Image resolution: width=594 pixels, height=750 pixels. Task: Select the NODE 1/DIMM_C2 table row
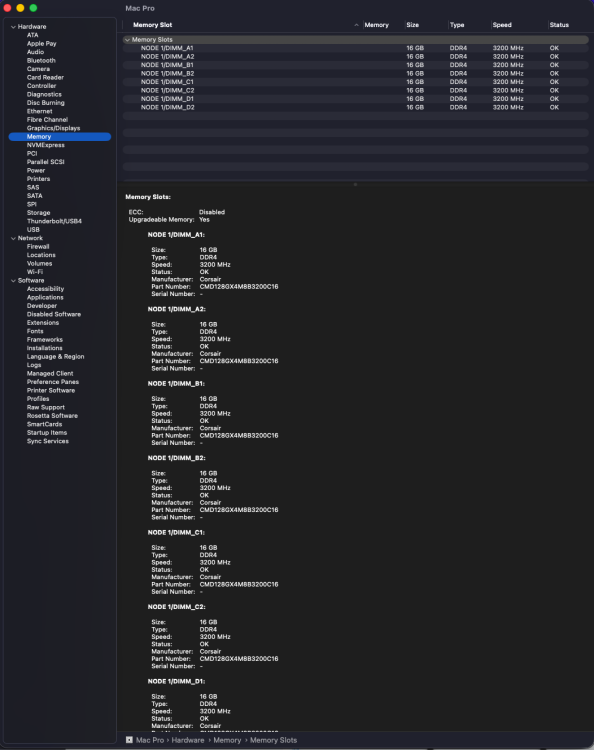click(x=356, y=90)
